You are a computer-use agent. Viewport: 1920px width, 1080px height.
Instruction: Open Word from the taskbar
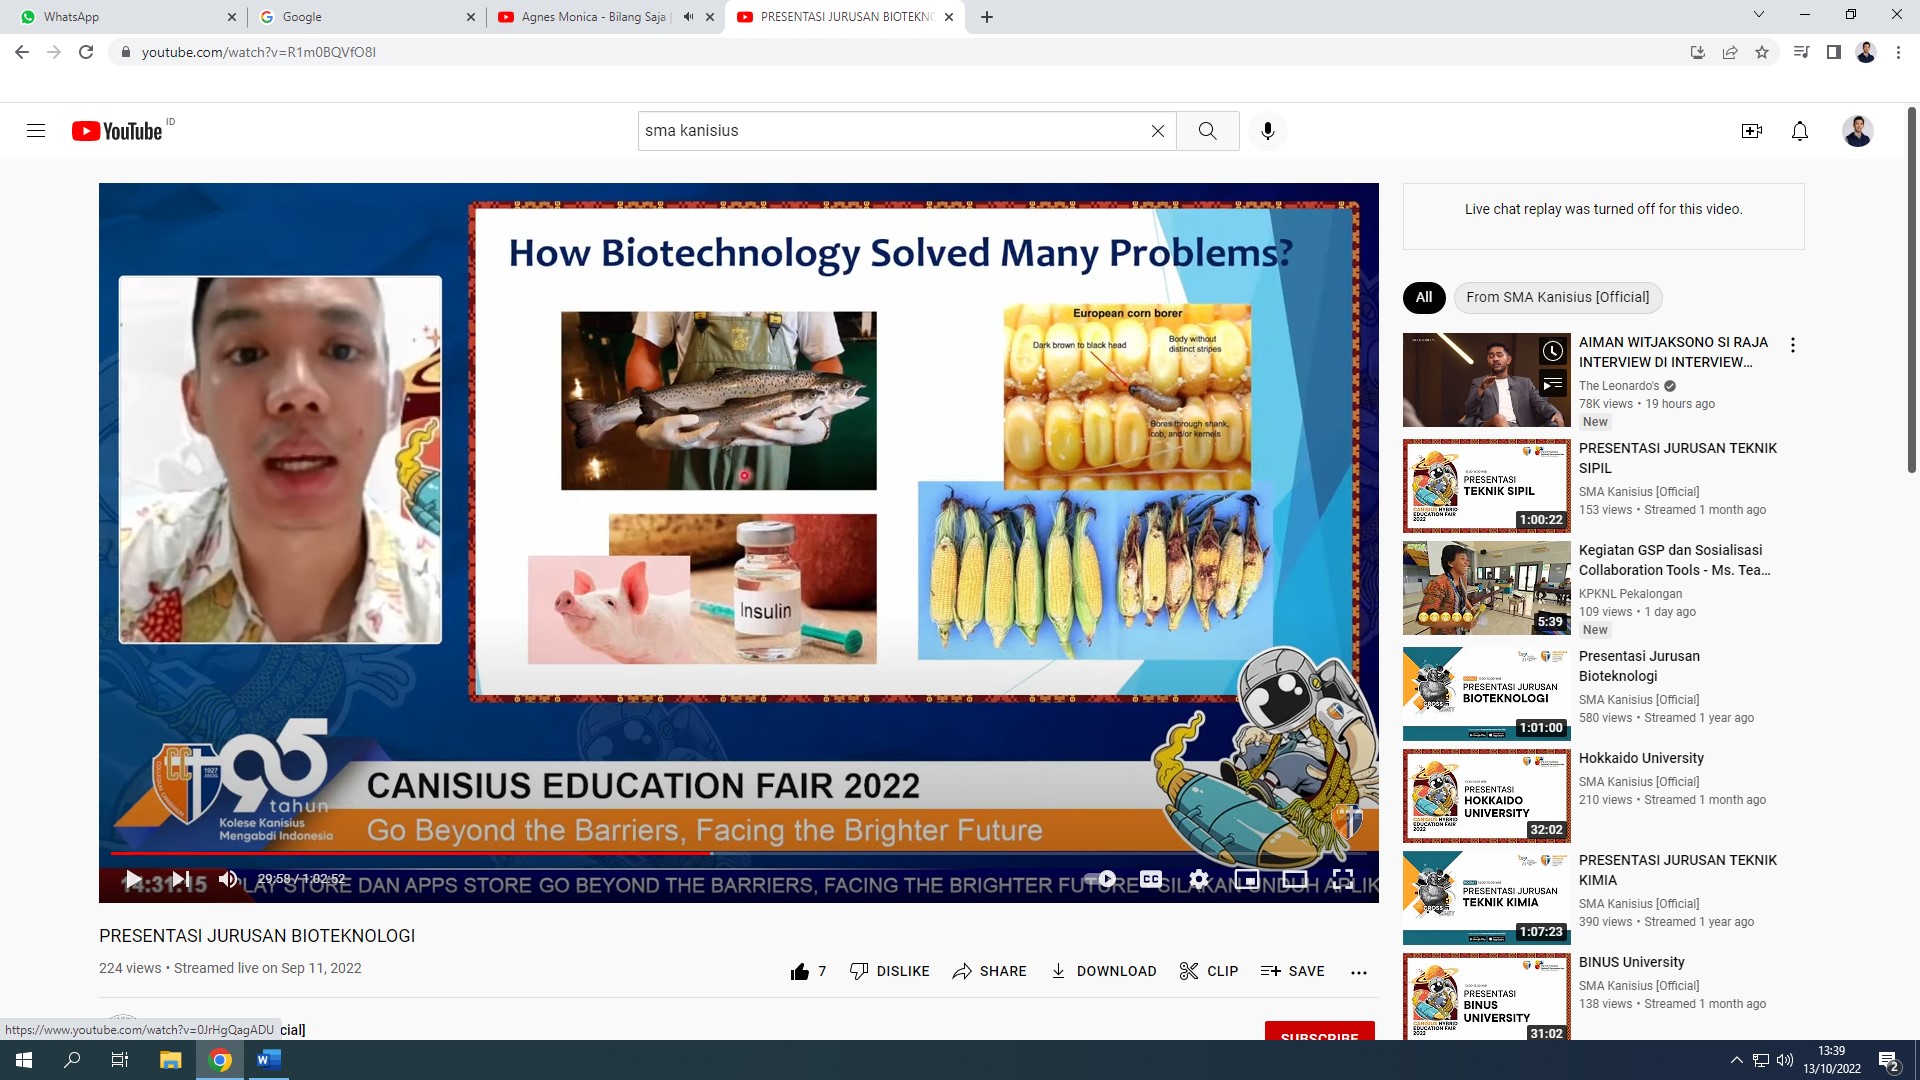click(268, 1060)
